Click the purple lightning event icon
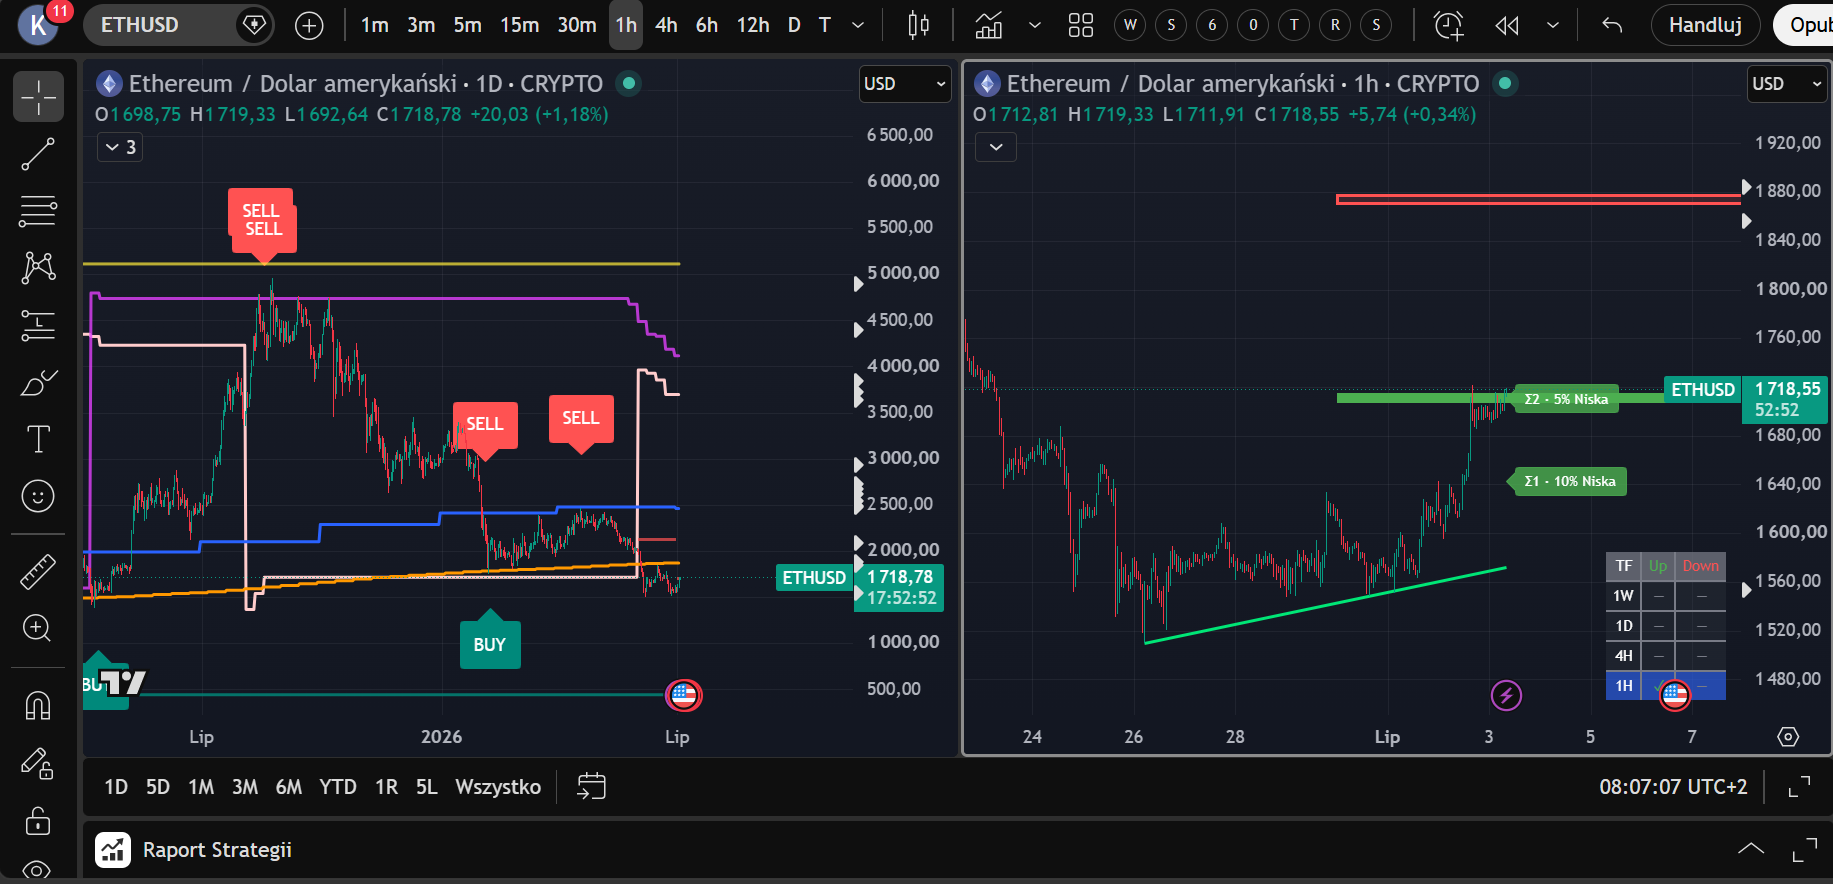Viewport: 1833px width, 884px height. (1506, 695)
